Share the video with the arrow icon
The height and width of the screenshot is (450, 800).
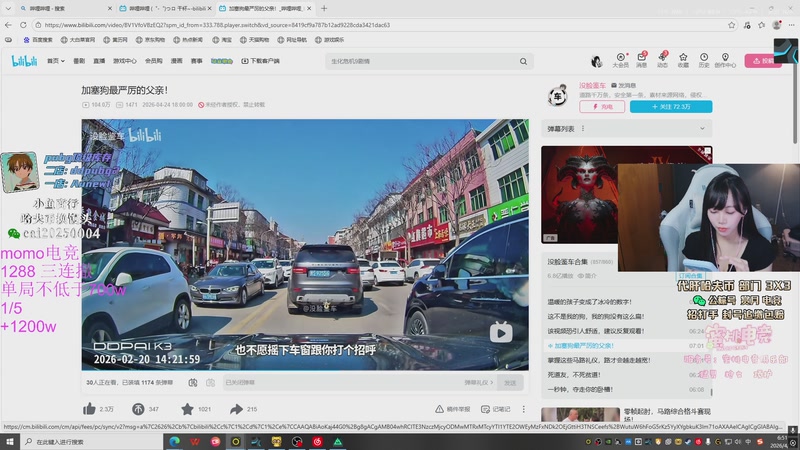(x=236, y=409)
